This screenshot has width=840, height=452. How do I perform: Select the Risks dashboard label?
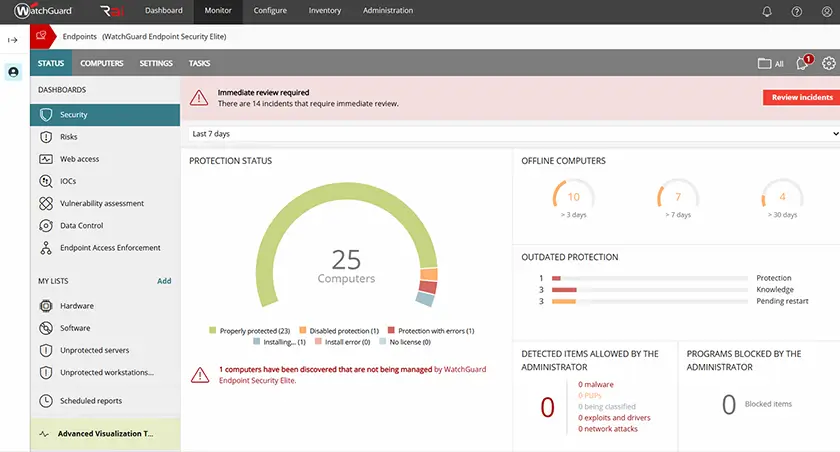tap(69, 137)
